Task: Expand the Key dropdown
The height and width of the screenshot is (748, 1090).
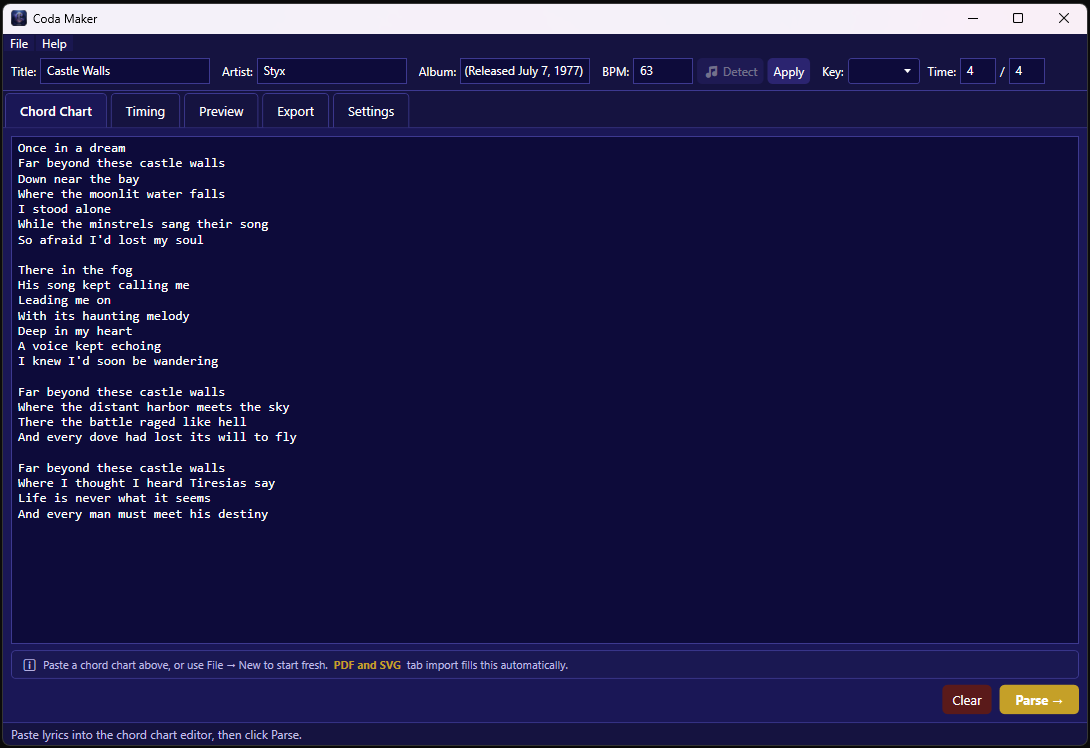Action: pos(884,71)
